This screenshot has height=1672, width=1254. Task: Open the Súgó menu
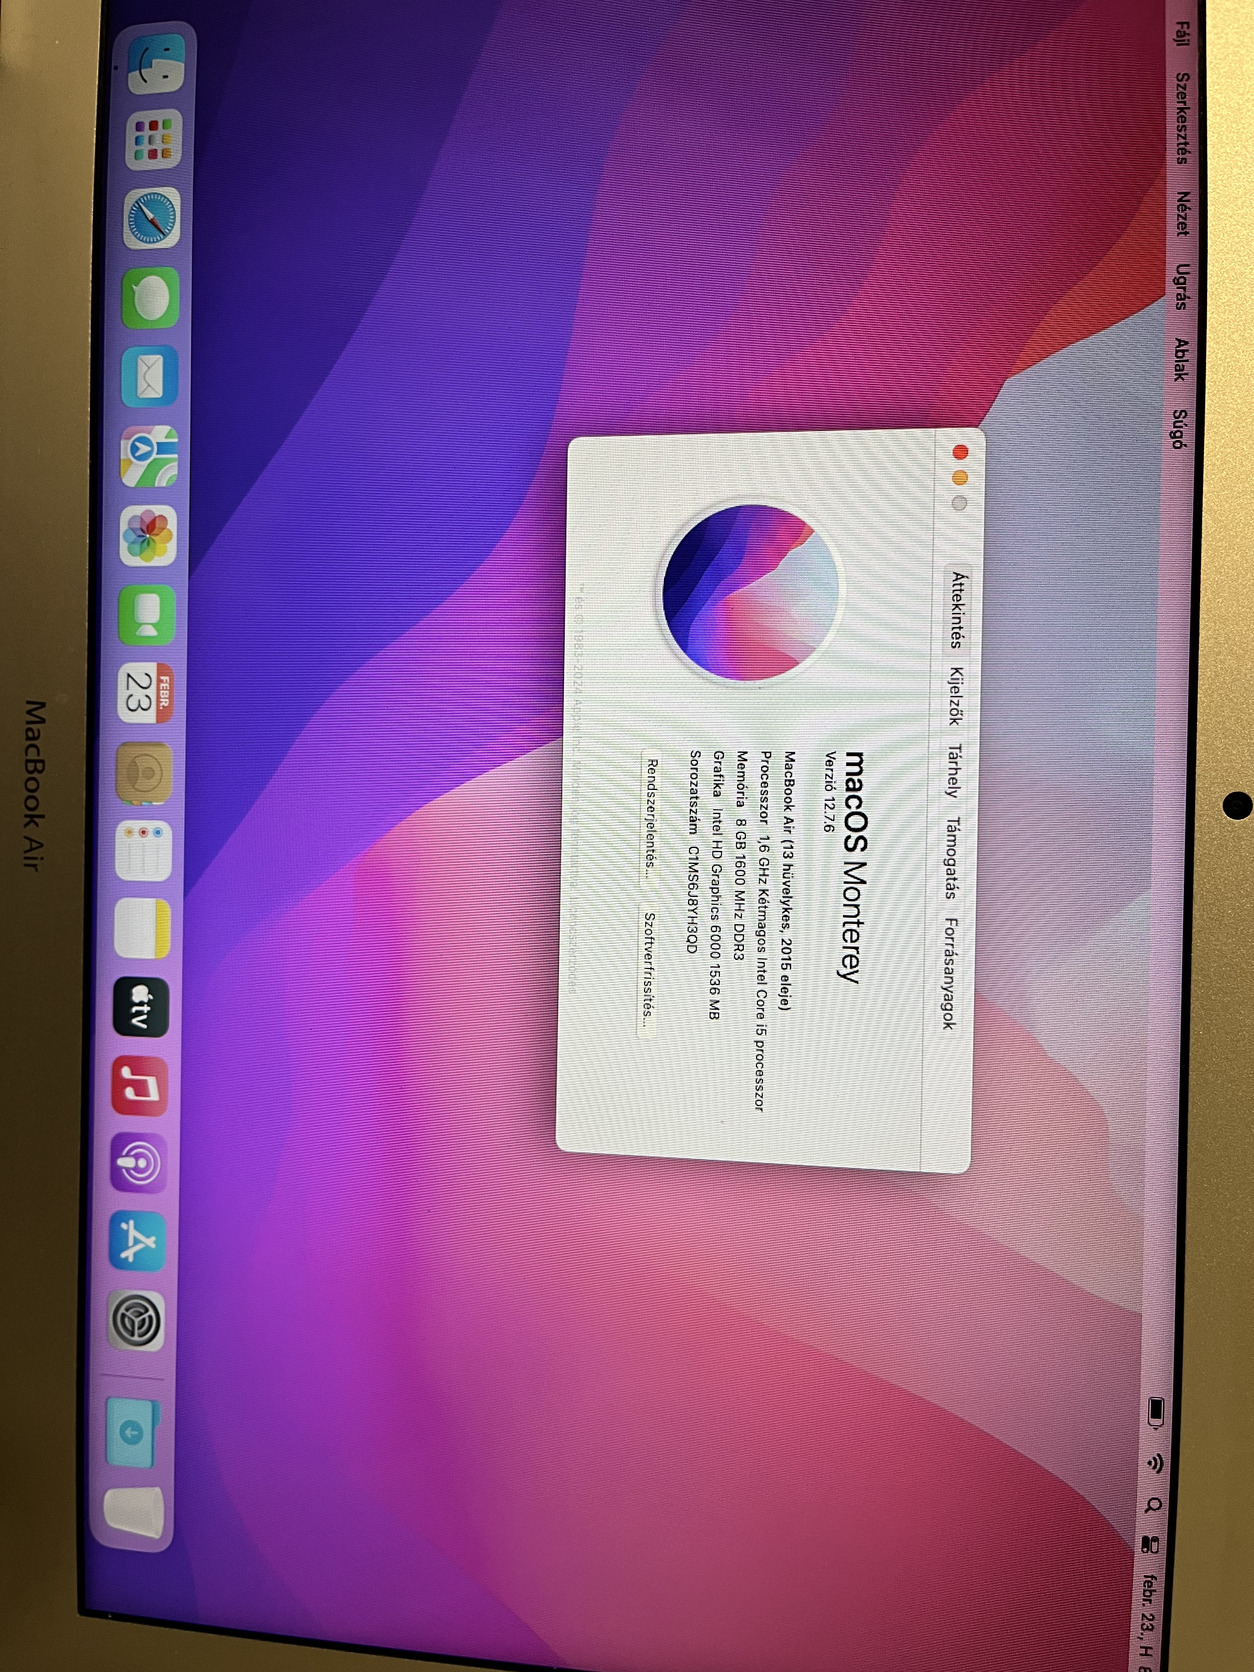1179,429
